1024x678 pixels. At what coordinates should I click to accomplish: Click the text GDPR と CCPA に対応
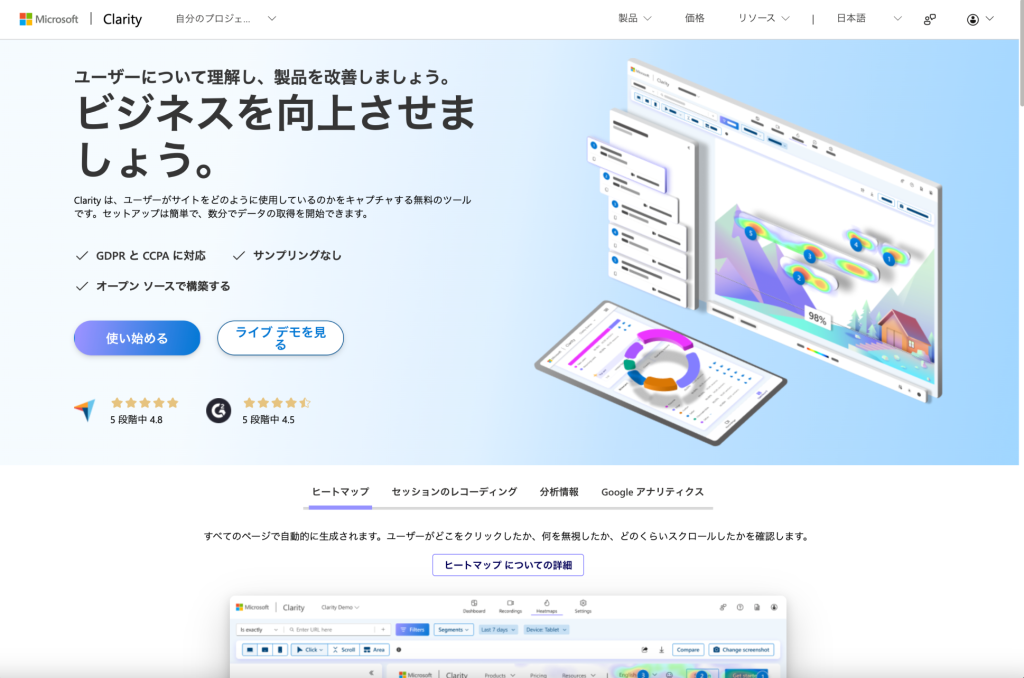[151, 255]
